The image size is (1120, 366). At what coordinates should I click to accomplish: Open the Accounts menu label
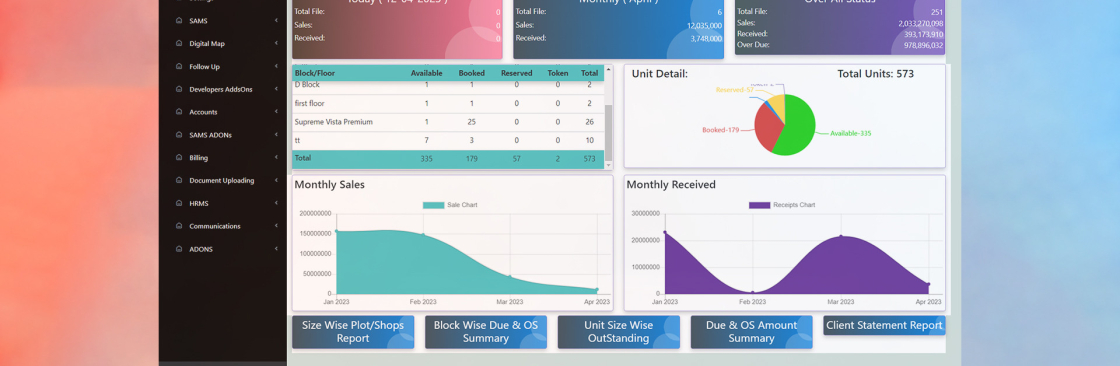coord(204,112)
